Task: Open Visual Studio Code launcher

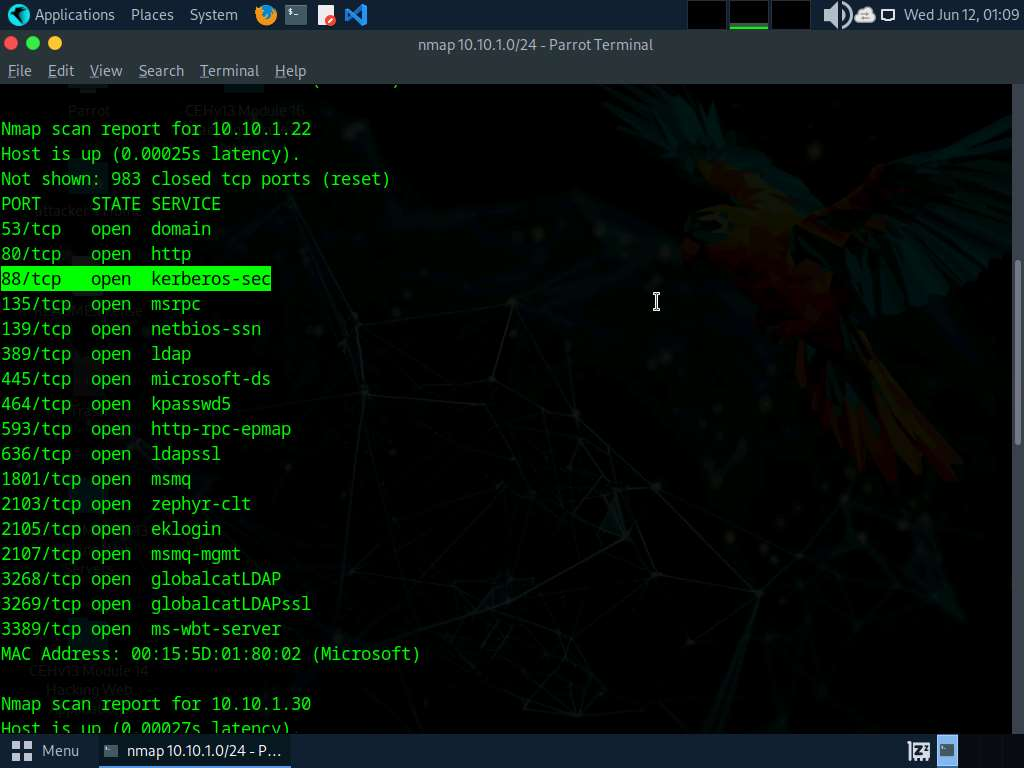Action: 355,15
